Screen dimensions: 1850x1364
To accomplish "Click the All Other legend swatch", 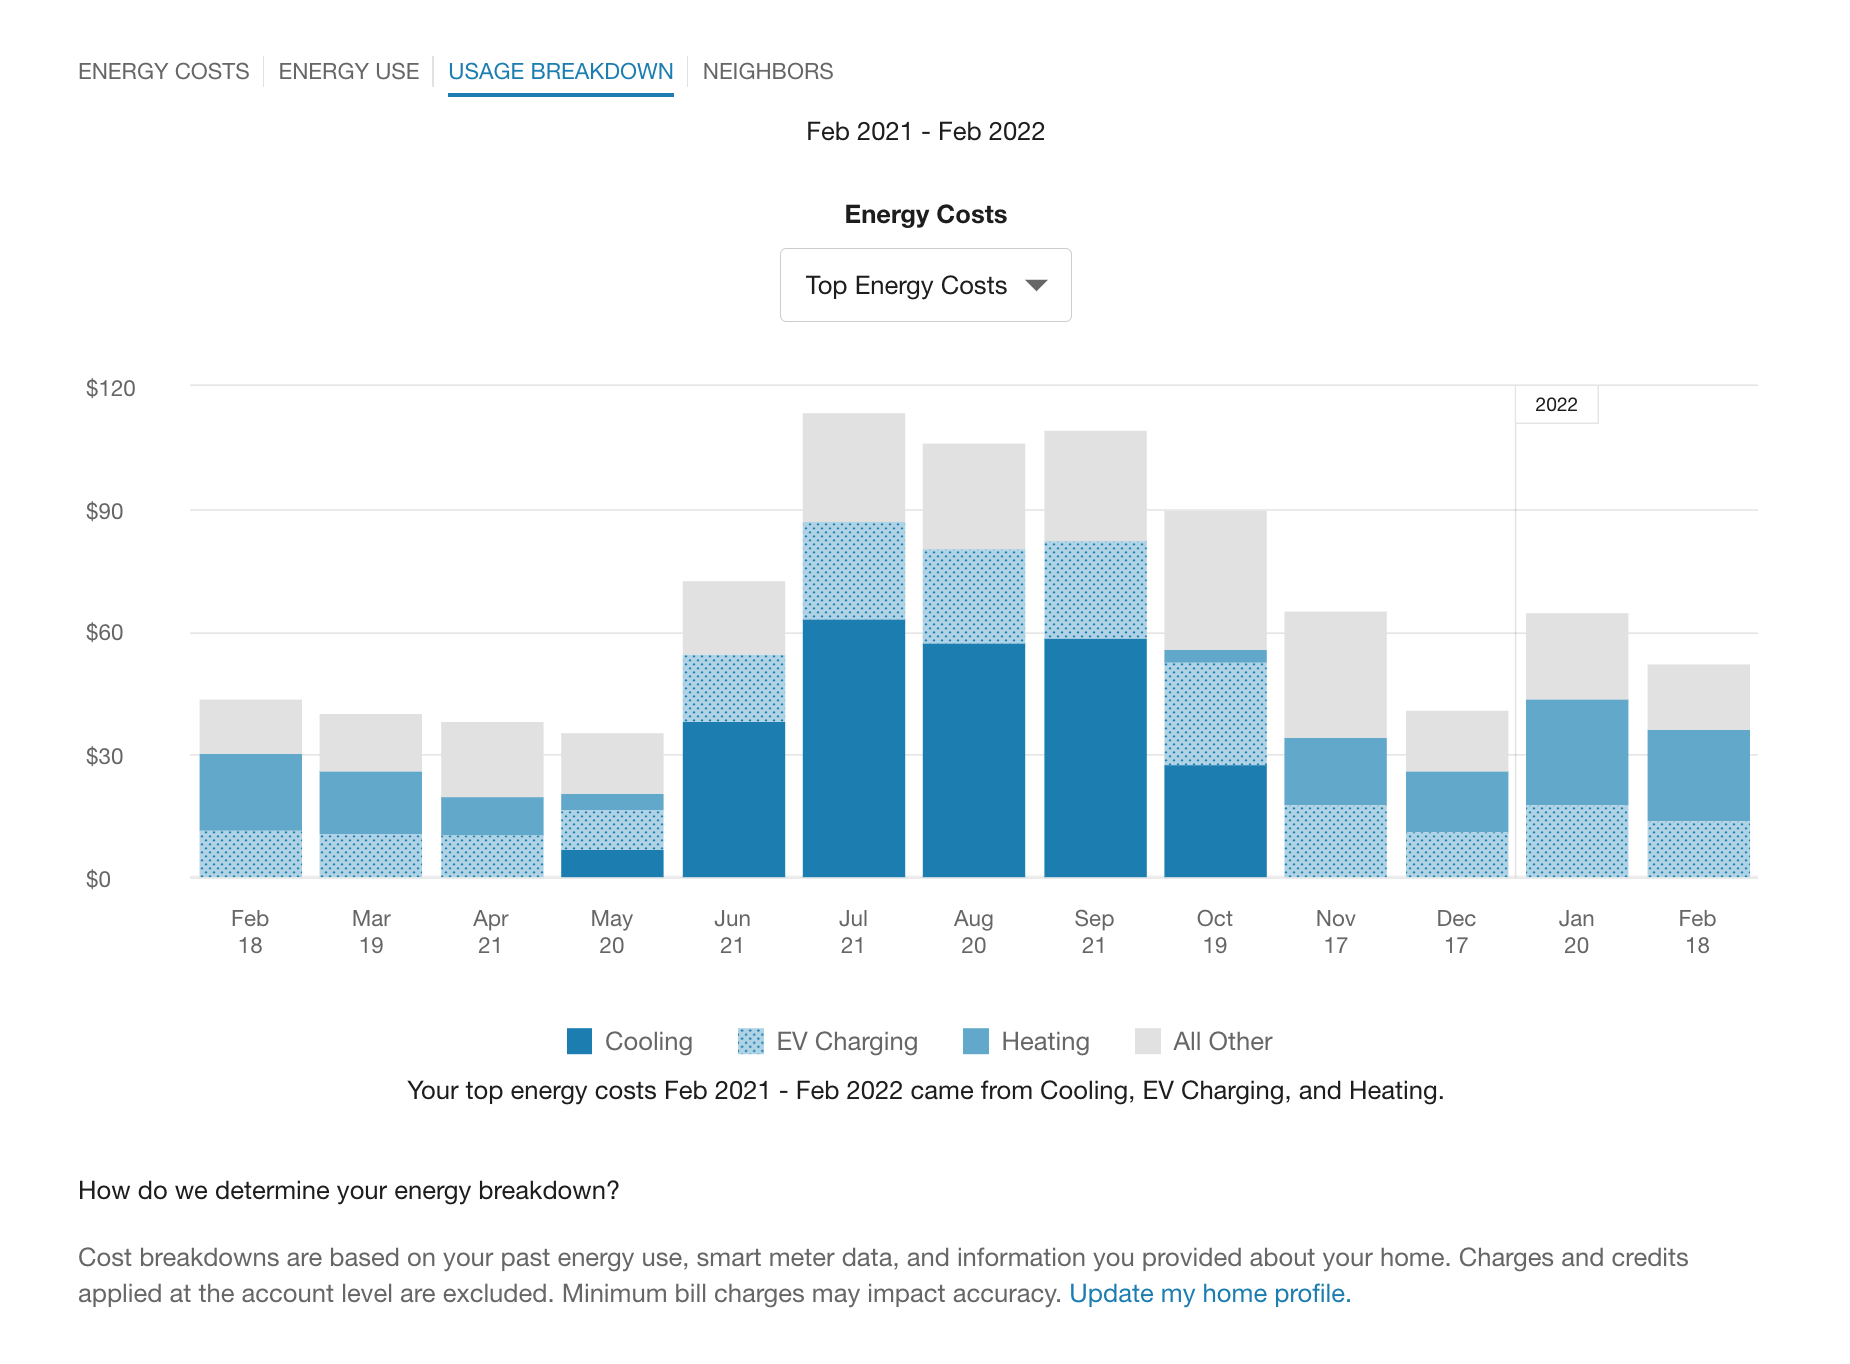I will tap(1147, 1041).
